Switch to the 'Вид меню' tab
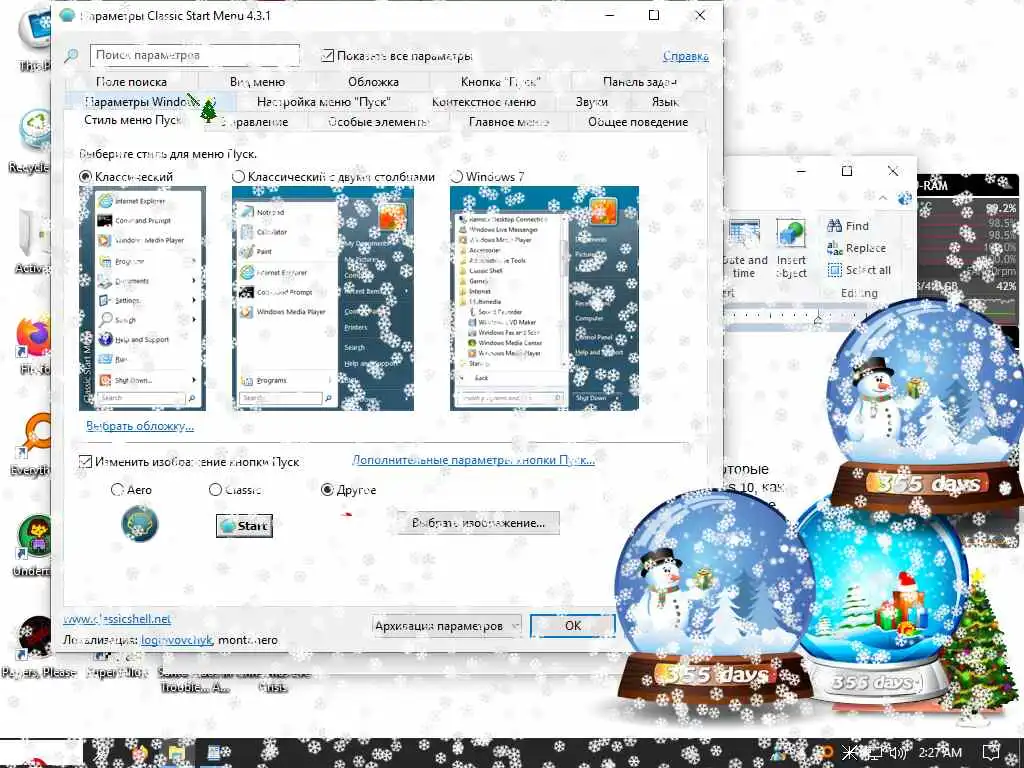This screenshot has height=768, width=1024. click(257, 82)
